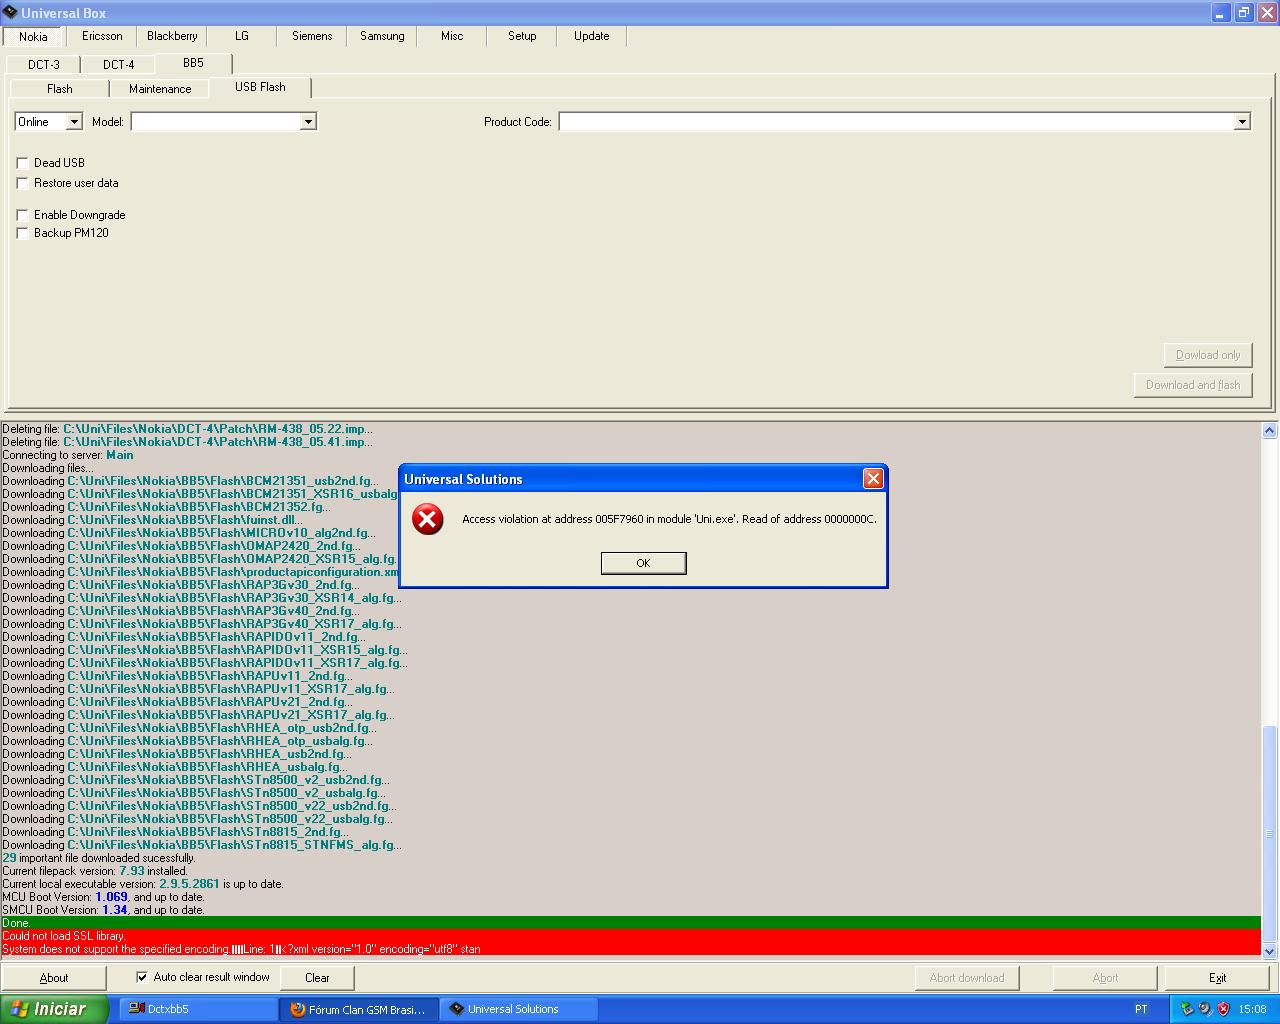Expand the Online mode dropdown
The height and width of the screenshot is (1024, 1280).
[x=74, y=122]
